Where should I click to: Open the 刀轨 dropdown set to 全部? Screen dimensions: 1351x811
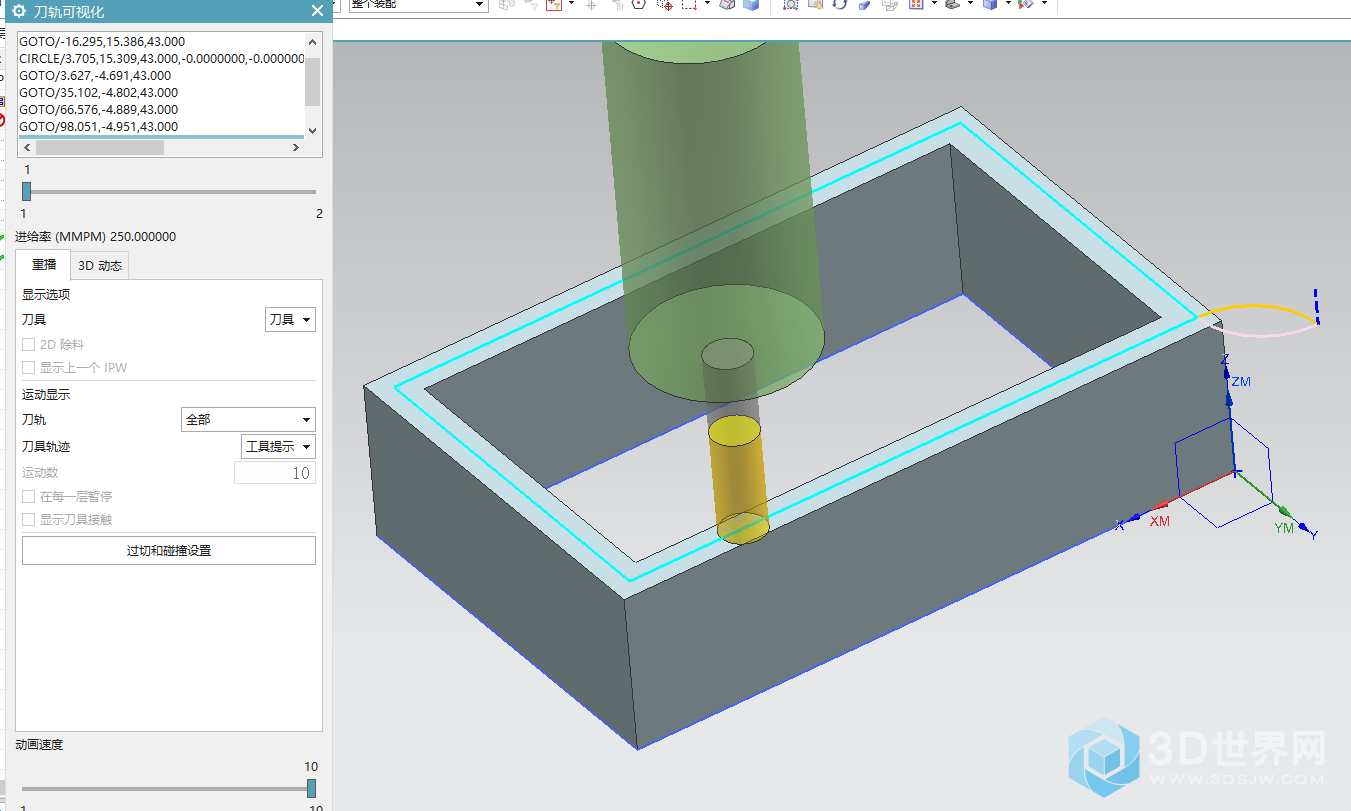point(249,420)
